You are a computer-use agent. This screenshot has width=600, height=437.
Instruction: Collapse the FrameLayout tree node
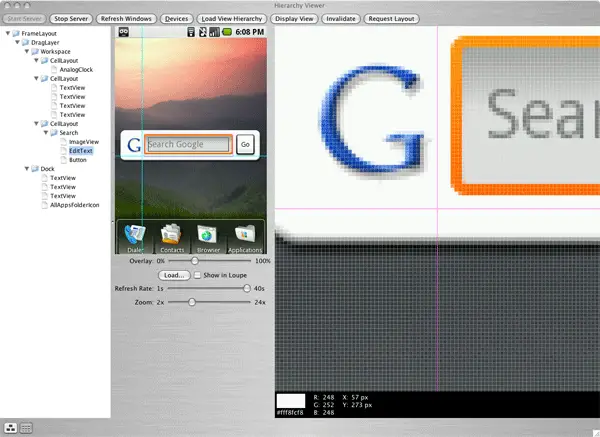click(x=9, y=33)
